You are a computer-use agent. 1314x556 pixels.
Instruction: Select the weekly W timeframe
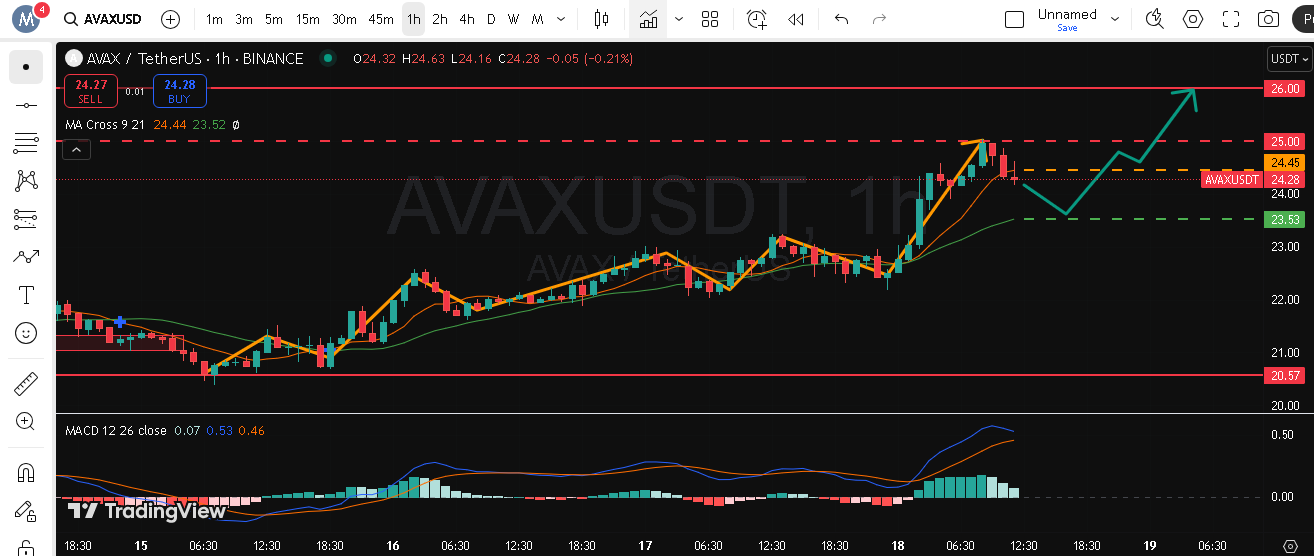click(513, 19)
